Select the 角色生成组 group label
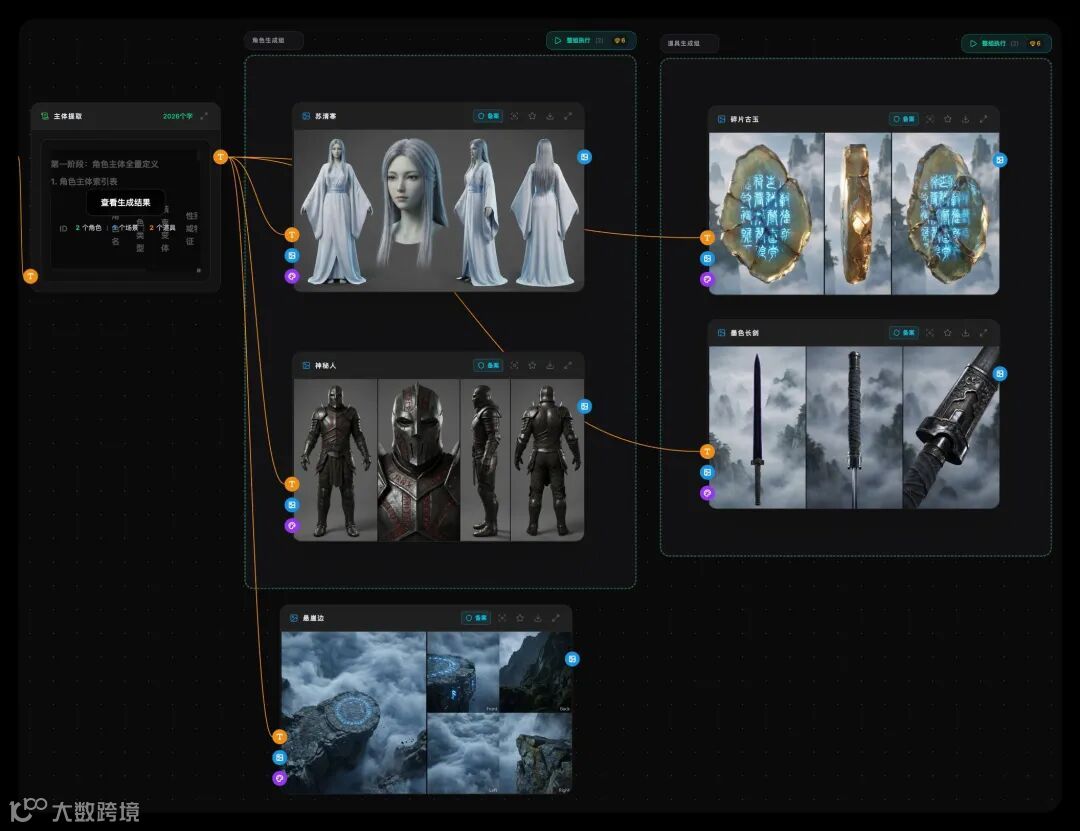The image size is (1080, 831). click(x=273, y=41)
